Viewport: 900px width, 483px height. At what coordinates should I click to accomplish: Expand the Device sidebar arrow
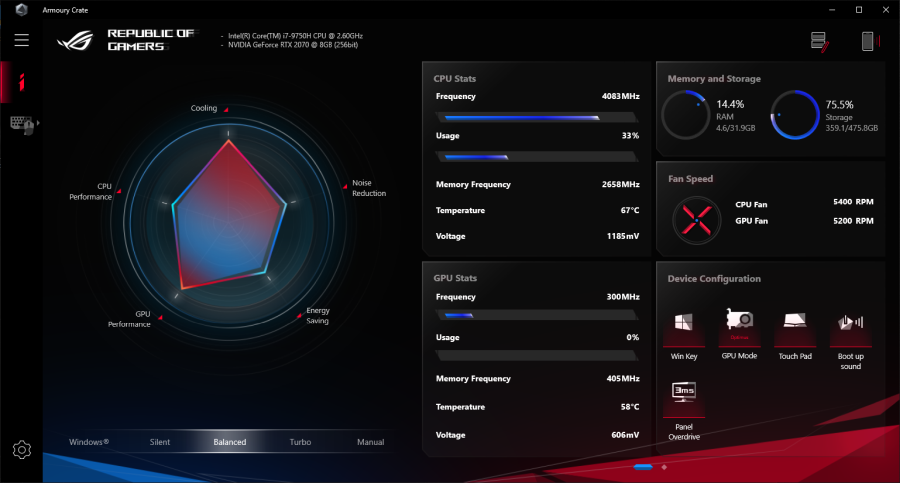pyautogui.click(x=38, y=123)
